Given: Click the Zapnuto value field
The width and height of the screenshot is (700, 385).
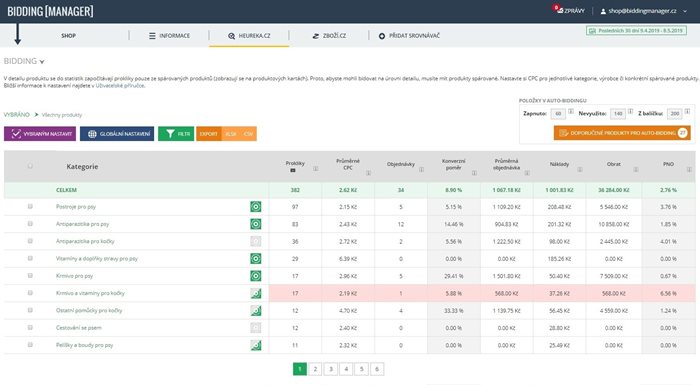Looking at the screenshot, I should [558, 114].
